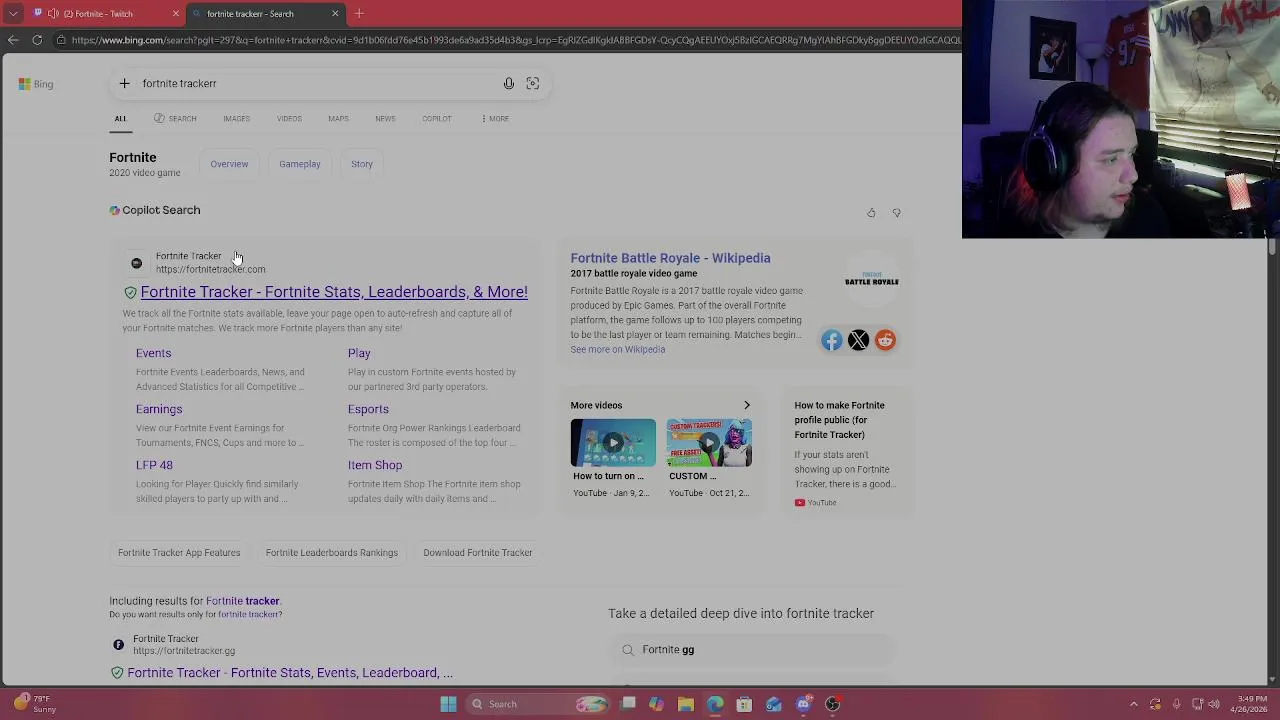Open the Esports sublink
The image size is (1280, 720).
point(368,409)
